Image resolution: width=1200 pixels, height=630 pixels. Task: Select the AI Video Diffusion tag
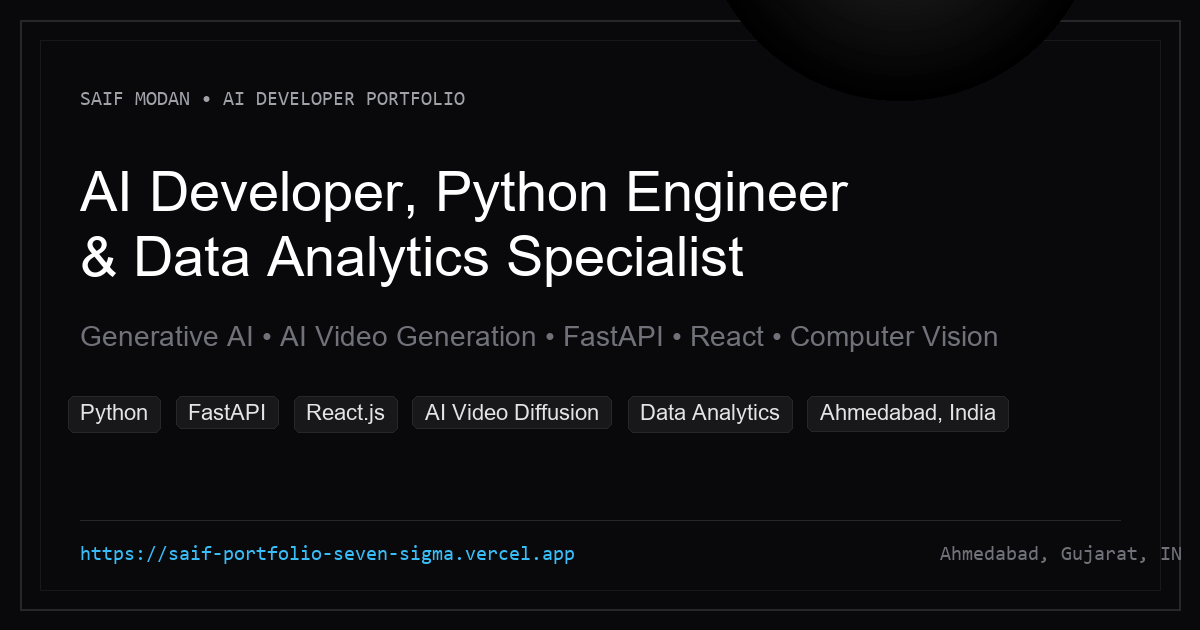tap(512, 414)
